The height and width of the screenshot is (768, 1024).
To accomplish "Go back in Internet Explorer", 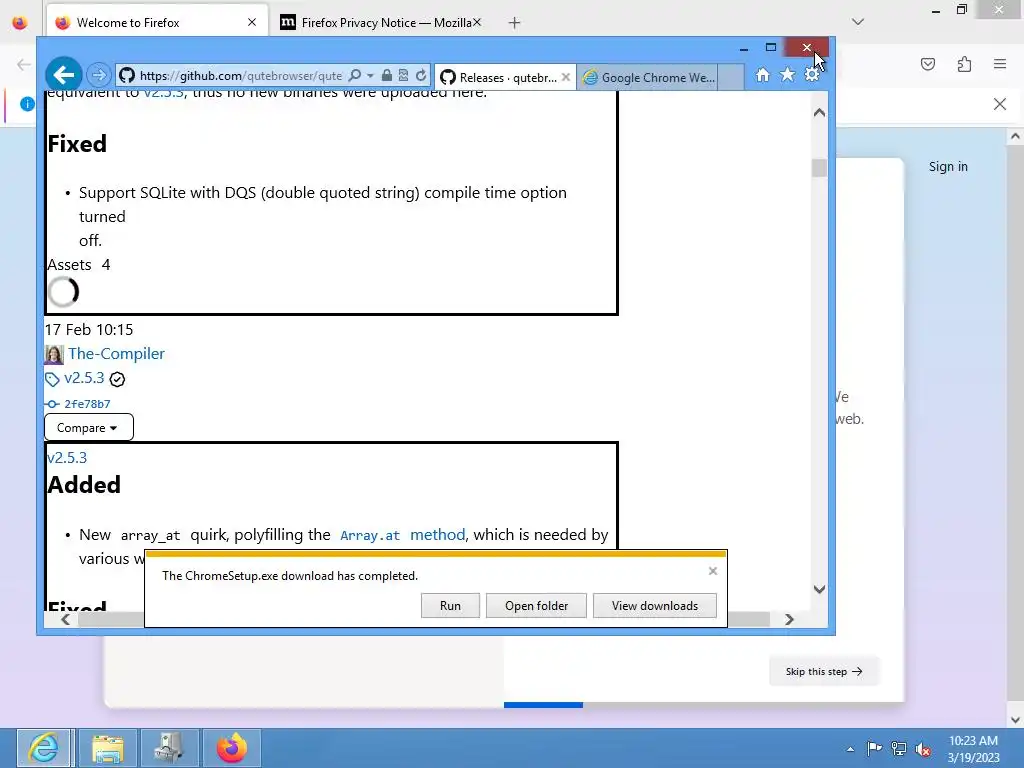I will (x=63, y=75).
